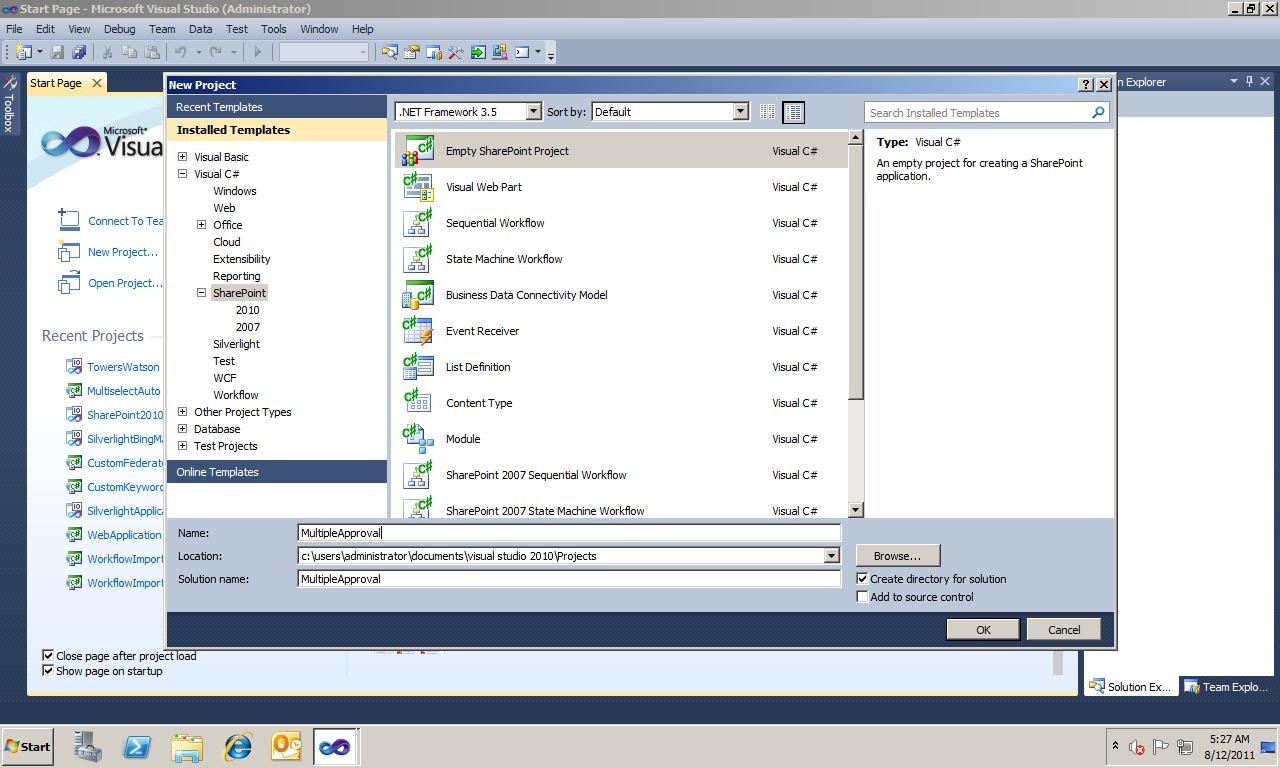The width and height of the screenshot is (1280, 768).
Task: Switch to the Solution Explorer bottom tab
Action: [x=1131, y=687]
